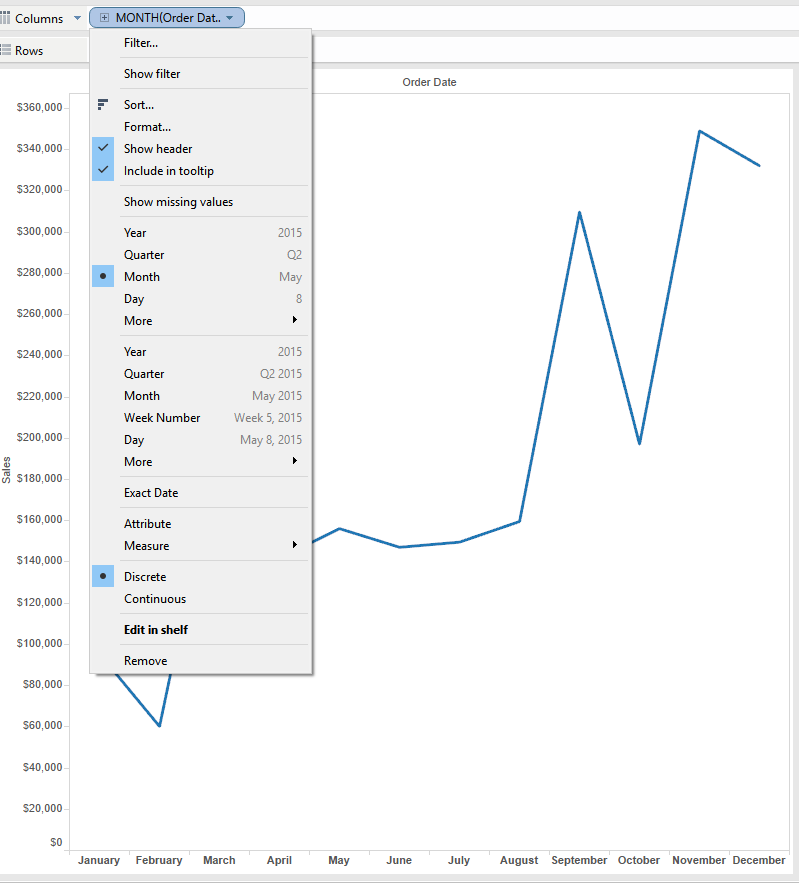Image resolution: width=799 pixels, height=883 pixels.
Task: Click Edit in shelf
Action: tap(200, 630)
